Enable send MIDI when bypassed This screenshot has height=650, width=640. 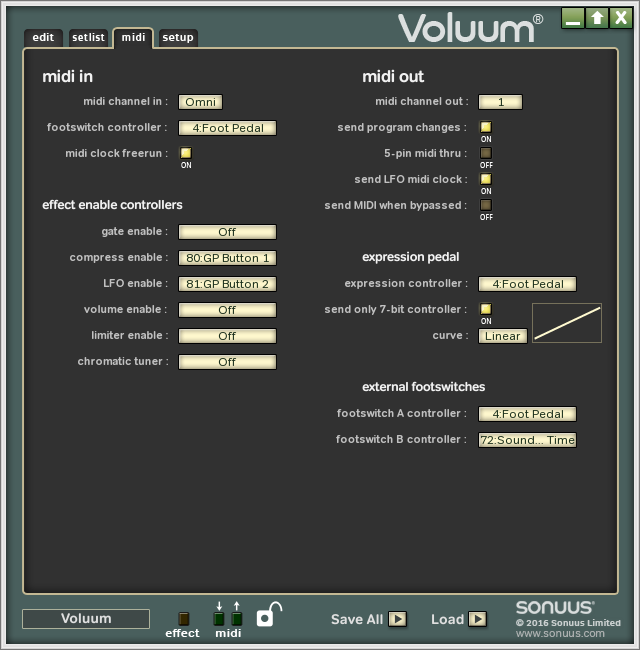pyautogui.click(x=486, y=205)
